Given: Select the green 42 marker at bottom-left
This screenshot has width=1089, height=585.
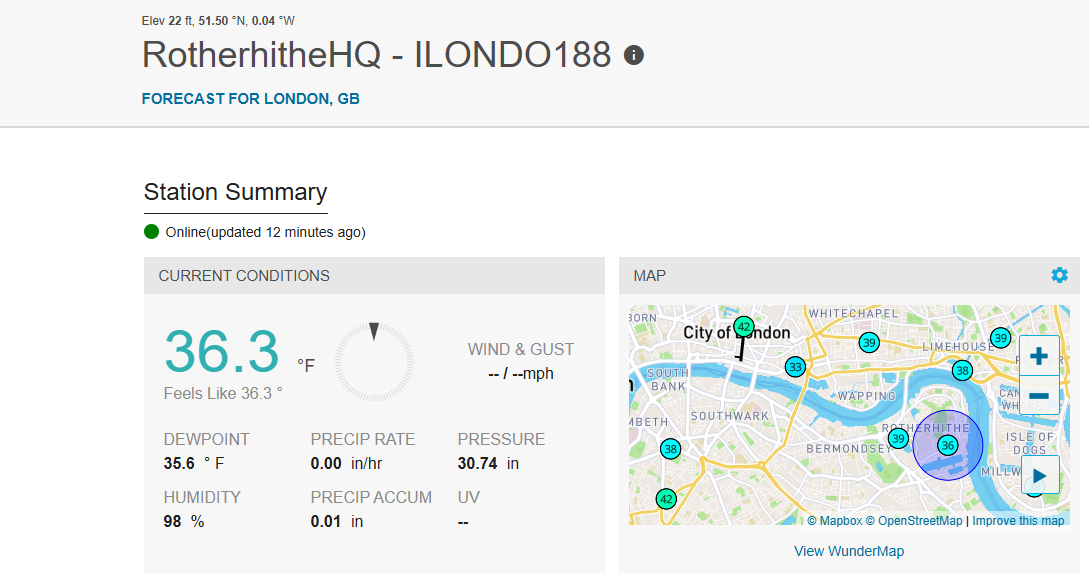Looking at the screenshot, I should click(x=666, y=499).
